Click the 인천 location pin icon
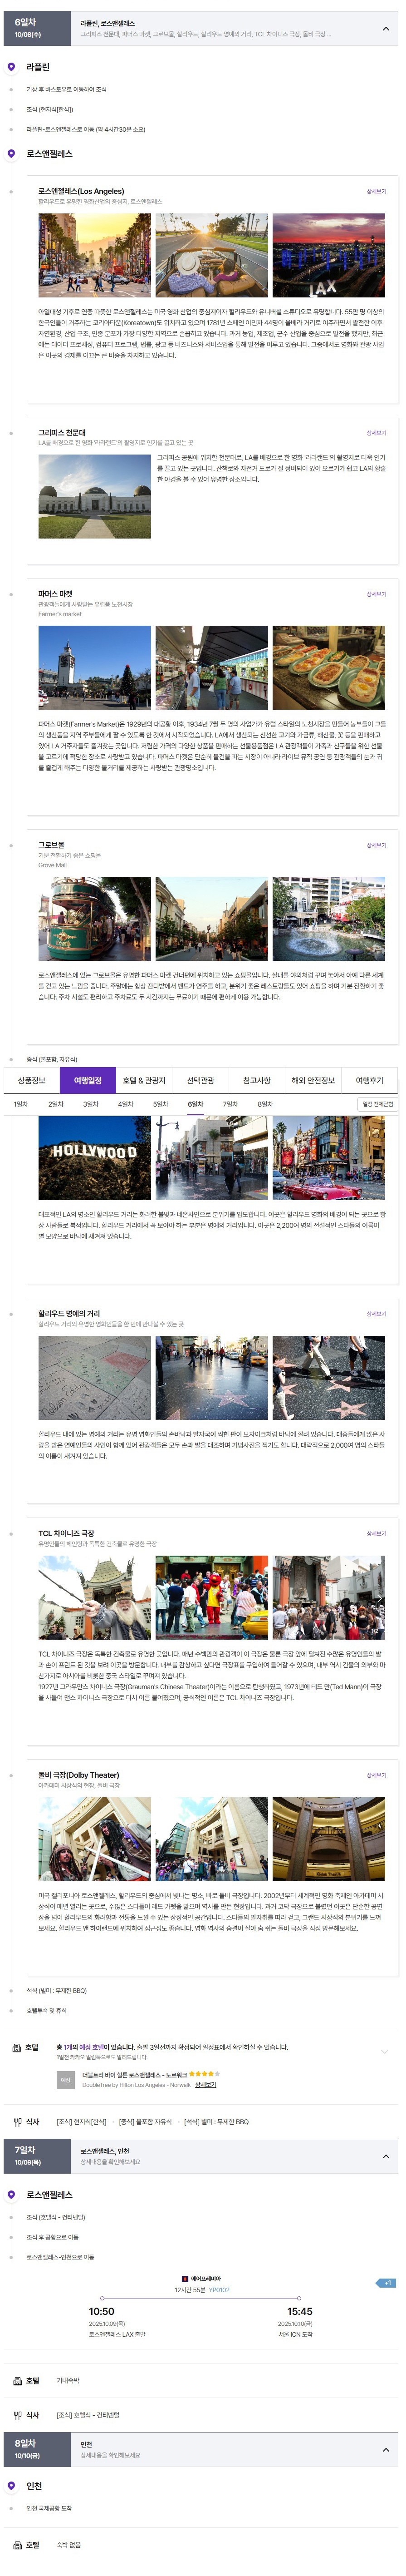This screenshot has height=2576, width=406. (11, 2485)
